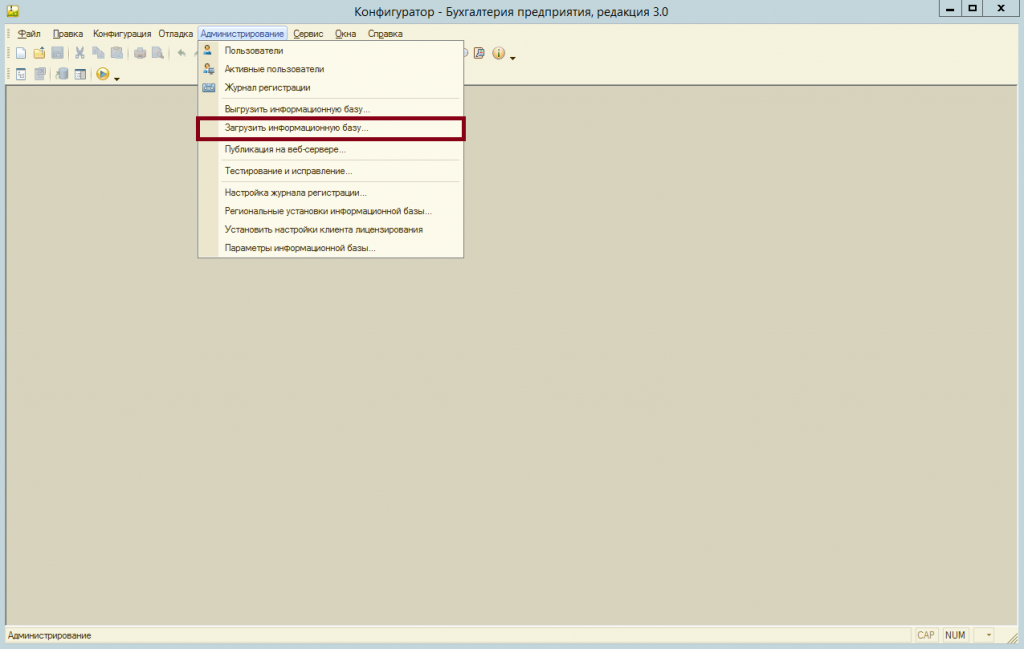This screenshot has height=649, width=1024.
Task: Start debugging with the play icon
Action: coord(103,74)
